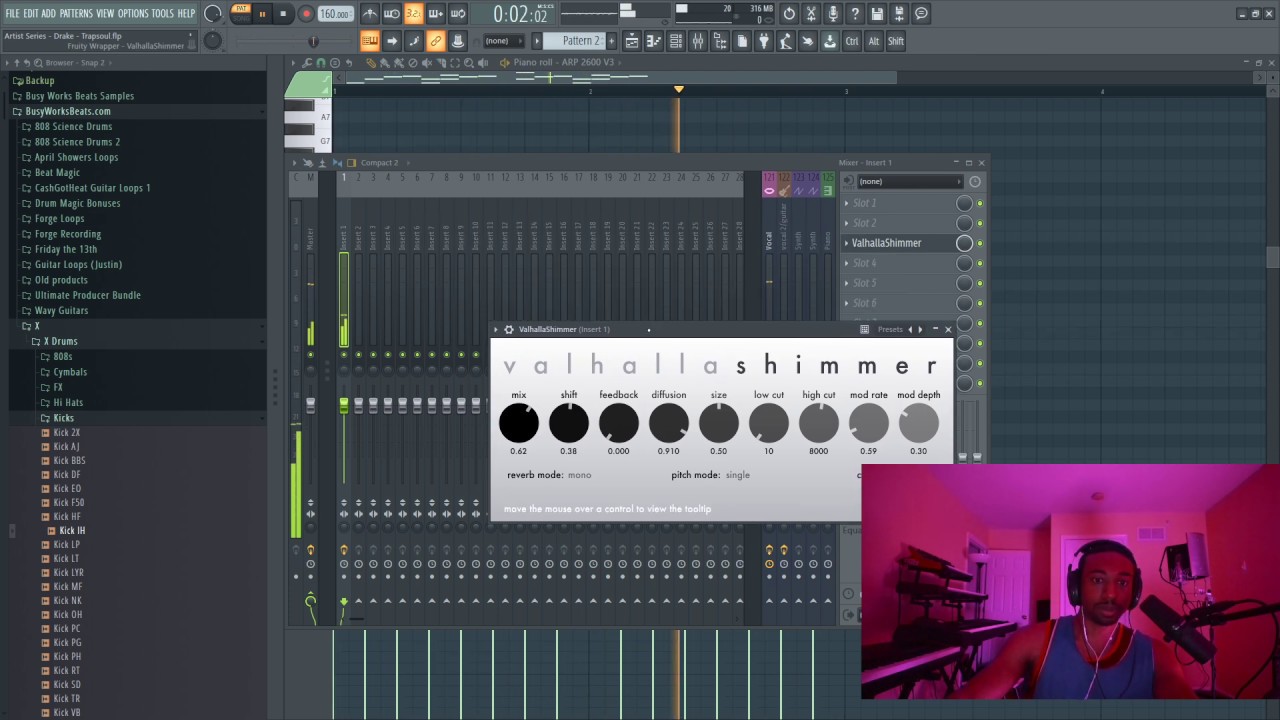The image size is (1280, 720).
Task: Toggle the step editing mode icon
Action: click(414, 41)
